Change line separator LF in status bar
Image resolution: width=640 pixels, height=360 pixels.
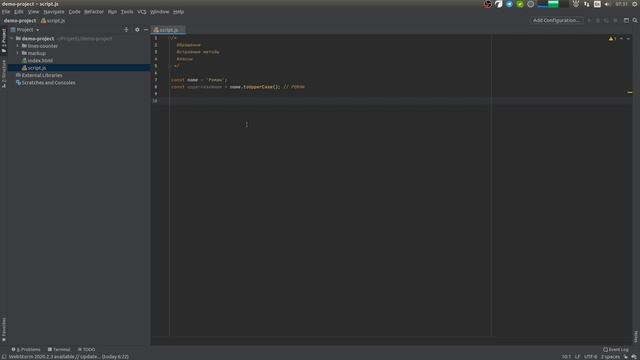tap(578, 357)
